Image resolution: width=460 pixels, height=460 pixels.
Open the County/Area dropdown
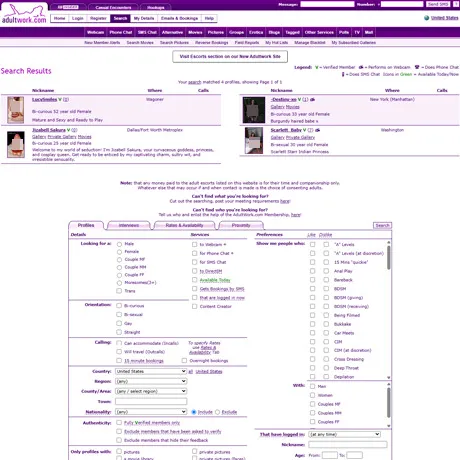(x=151, y=391)
